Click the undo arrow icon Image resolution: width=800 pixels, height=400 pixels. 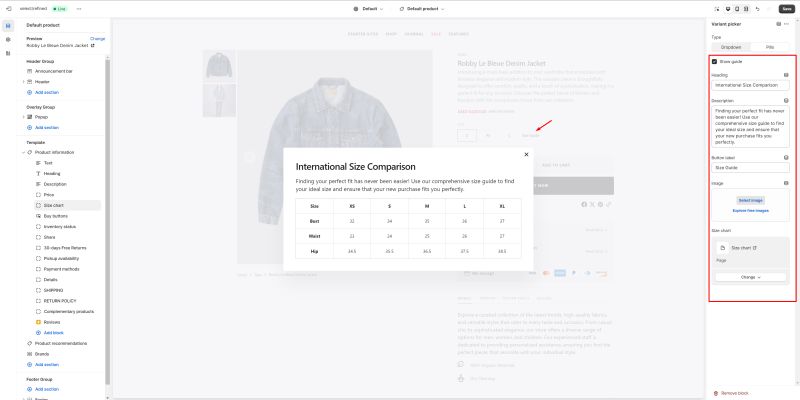point(758,9)
